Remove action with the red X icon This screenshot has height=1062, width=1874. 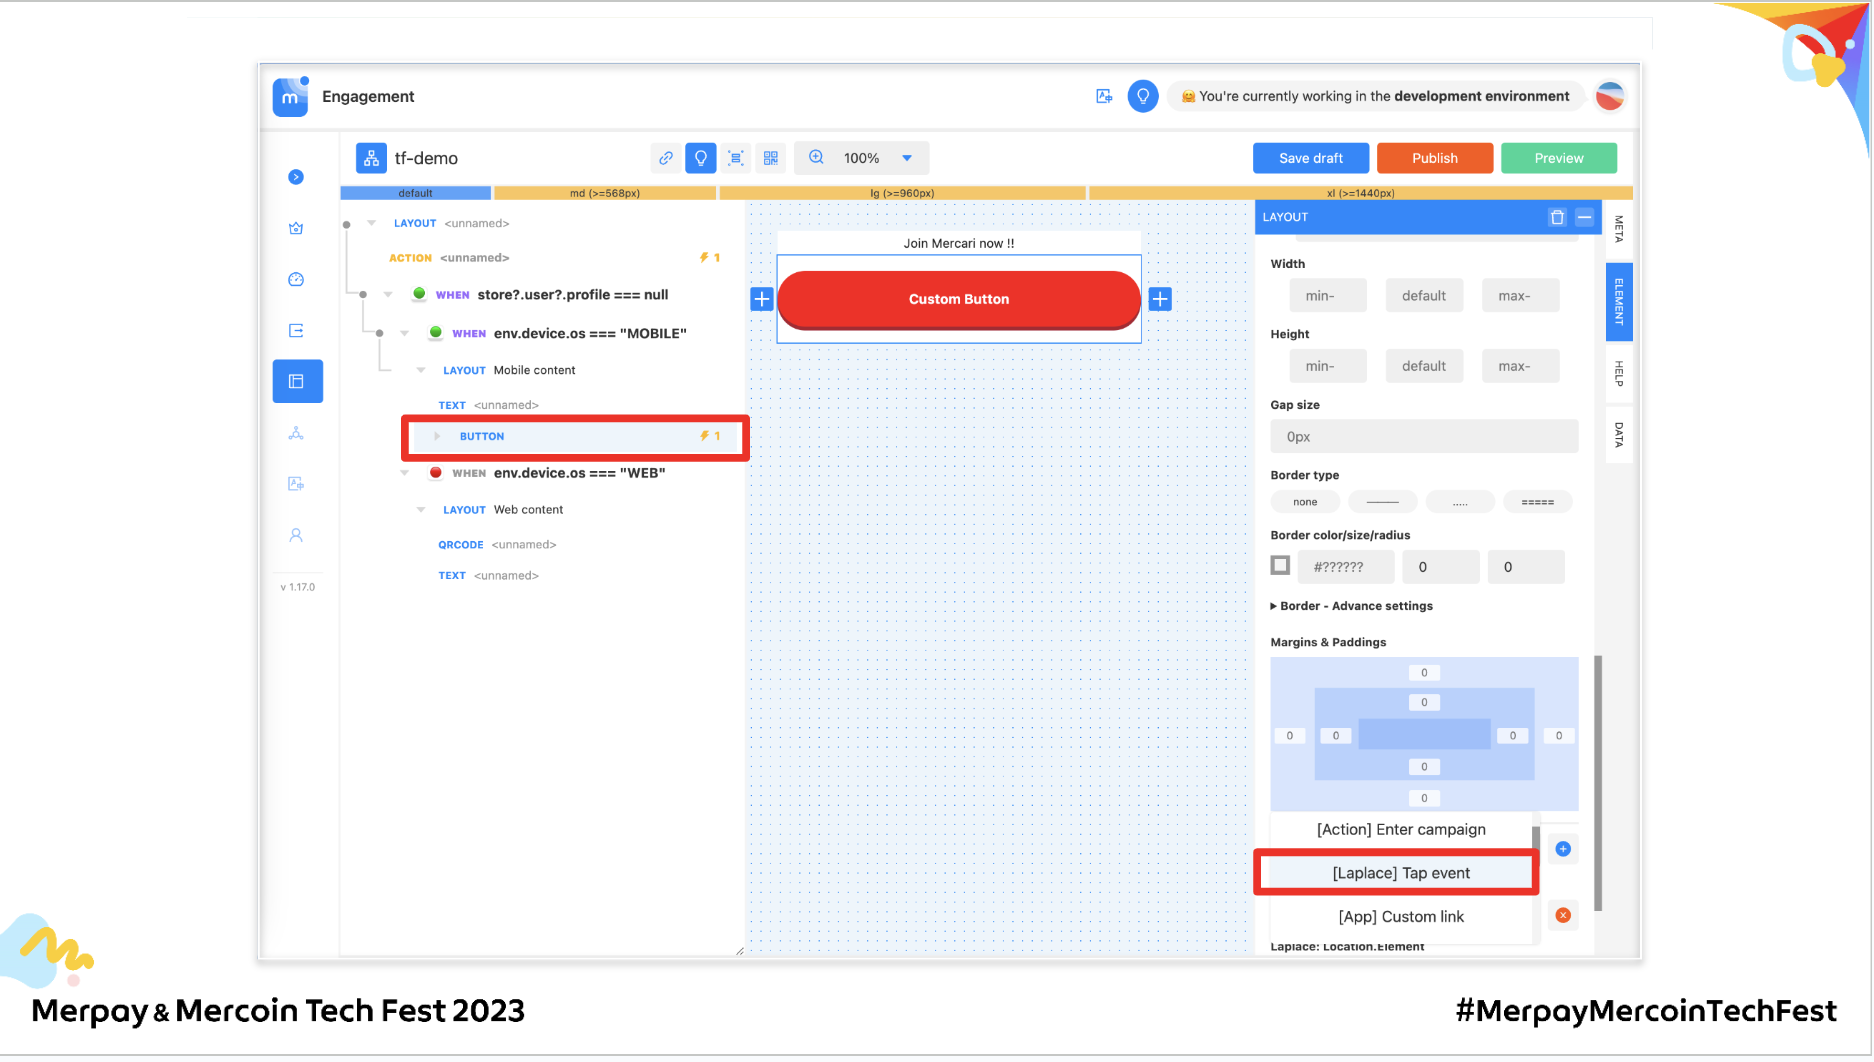pos(1563,915)
